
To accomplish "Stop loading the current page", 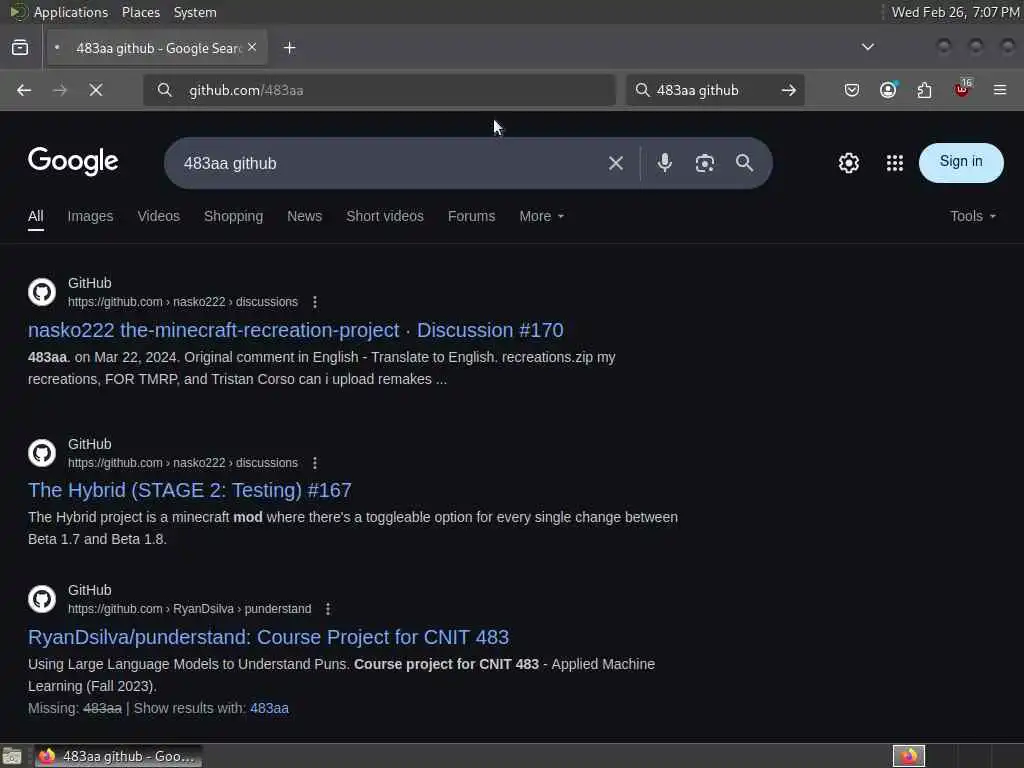I will [x=96, y=90].
